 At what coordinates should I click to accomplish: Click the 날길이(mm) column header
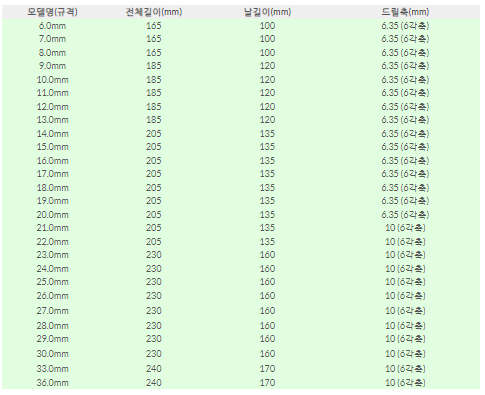tap(267, 12)
